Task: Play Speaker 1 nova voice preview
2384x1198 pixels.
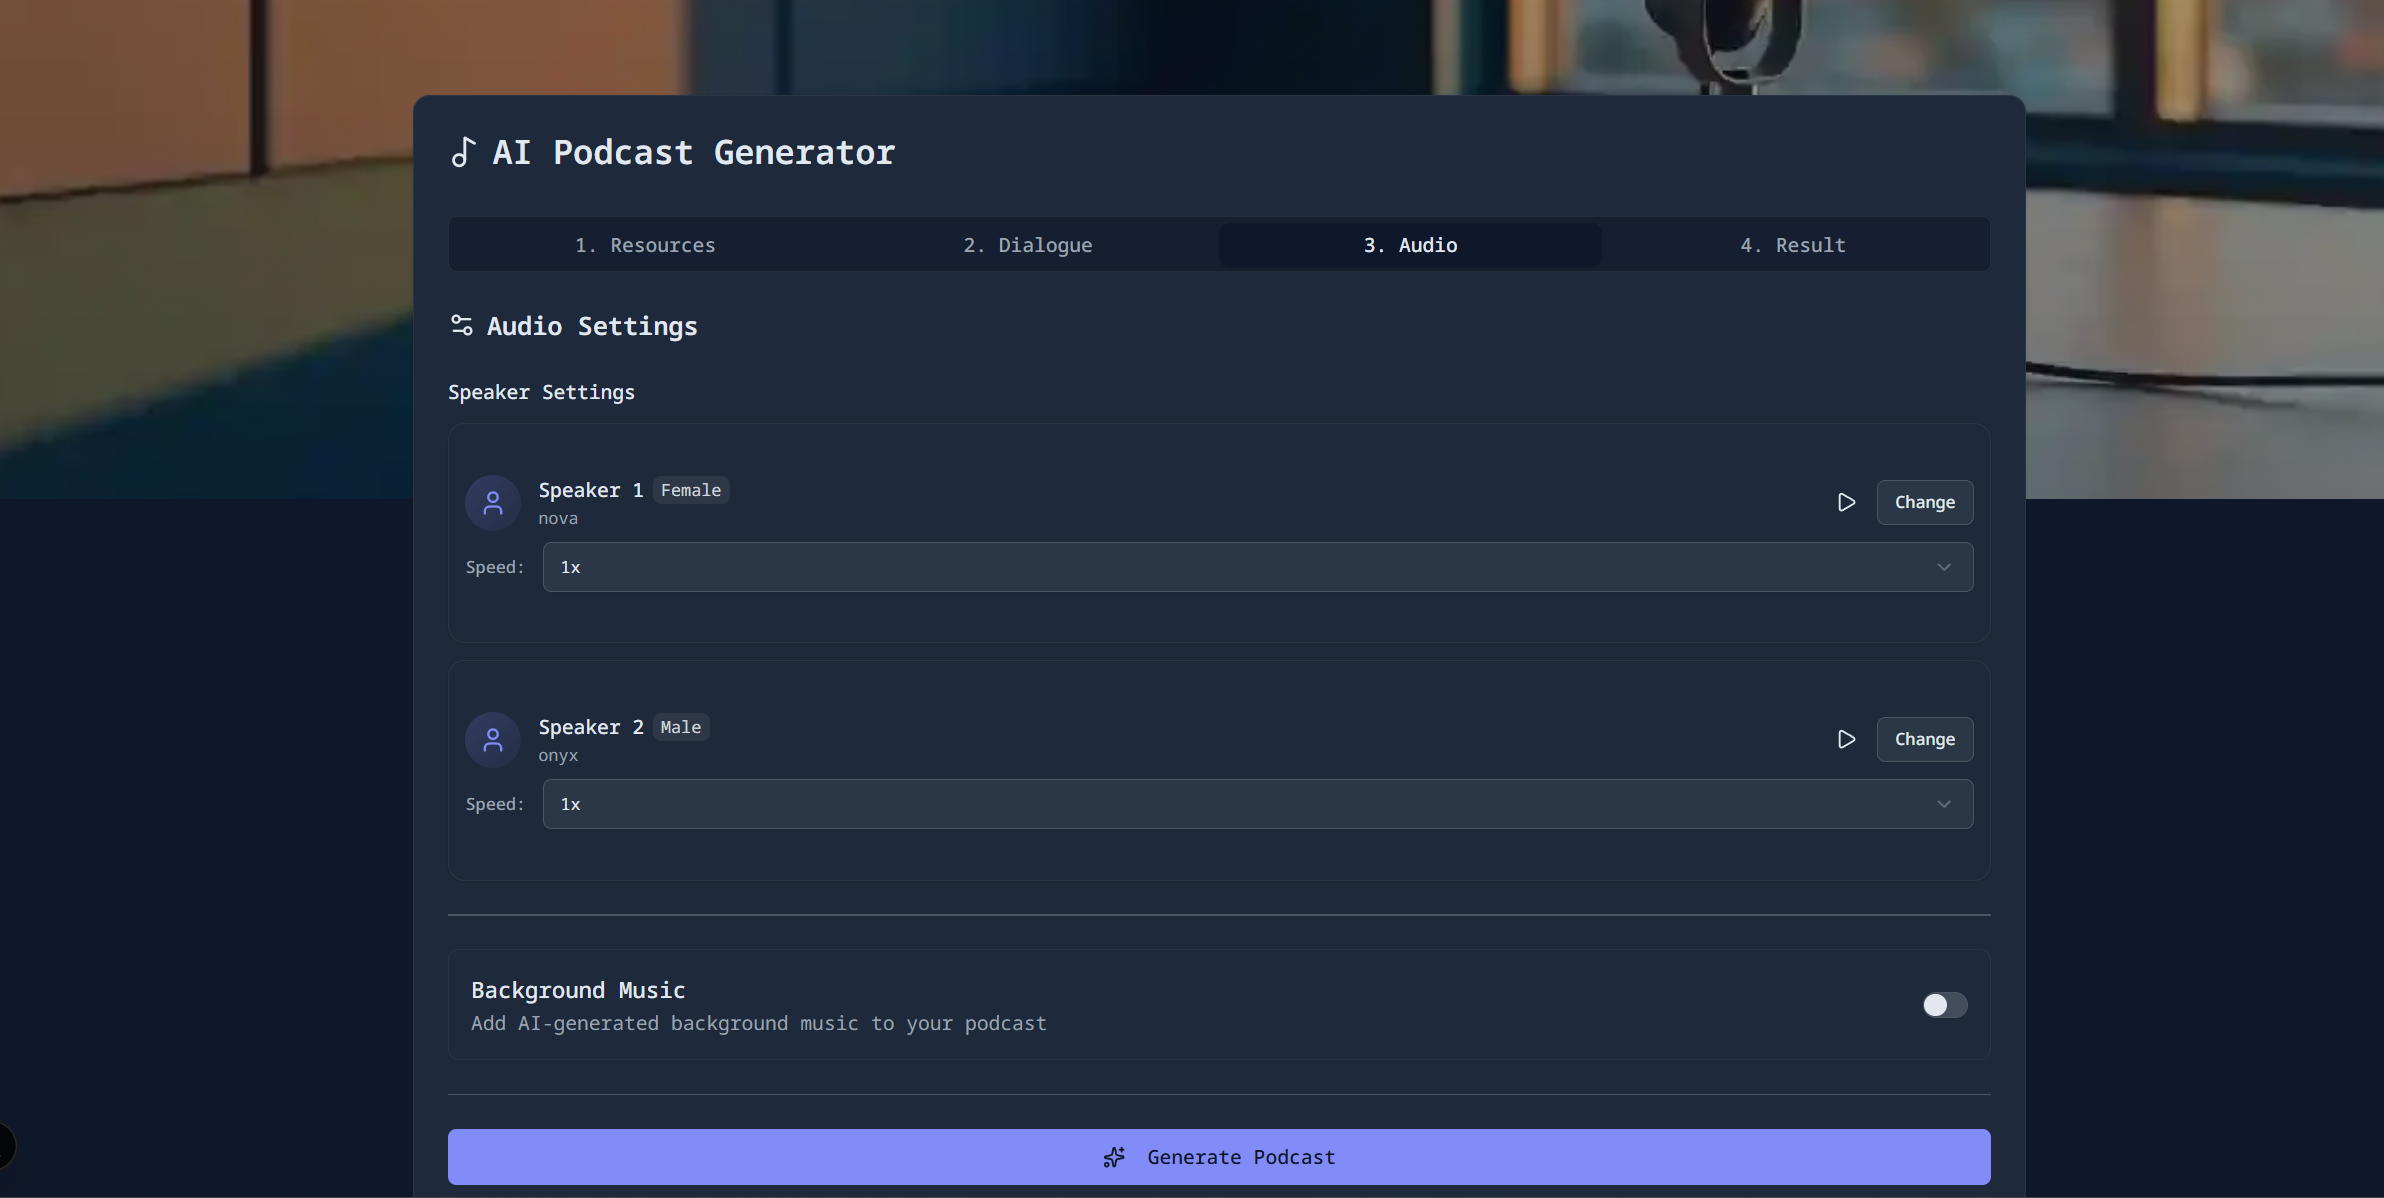Action: [1846, 502]
